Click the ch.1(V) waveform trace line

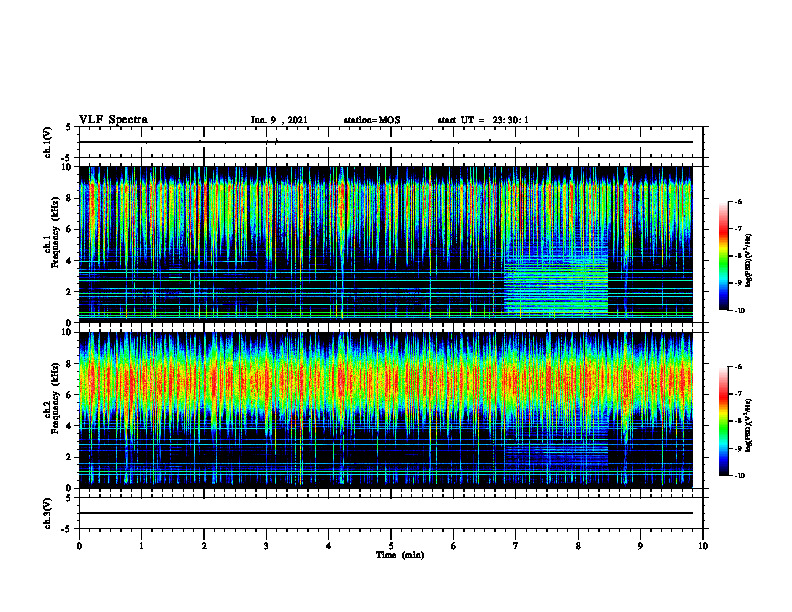[386, 142]
